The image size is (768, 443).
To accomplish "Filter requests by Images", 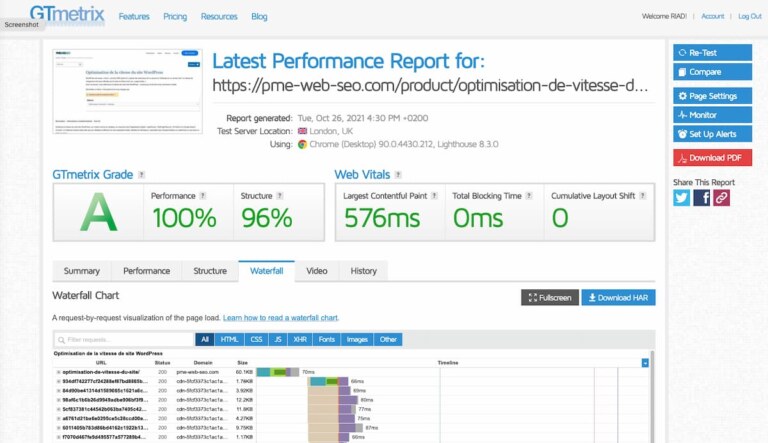I will [357, 339].
